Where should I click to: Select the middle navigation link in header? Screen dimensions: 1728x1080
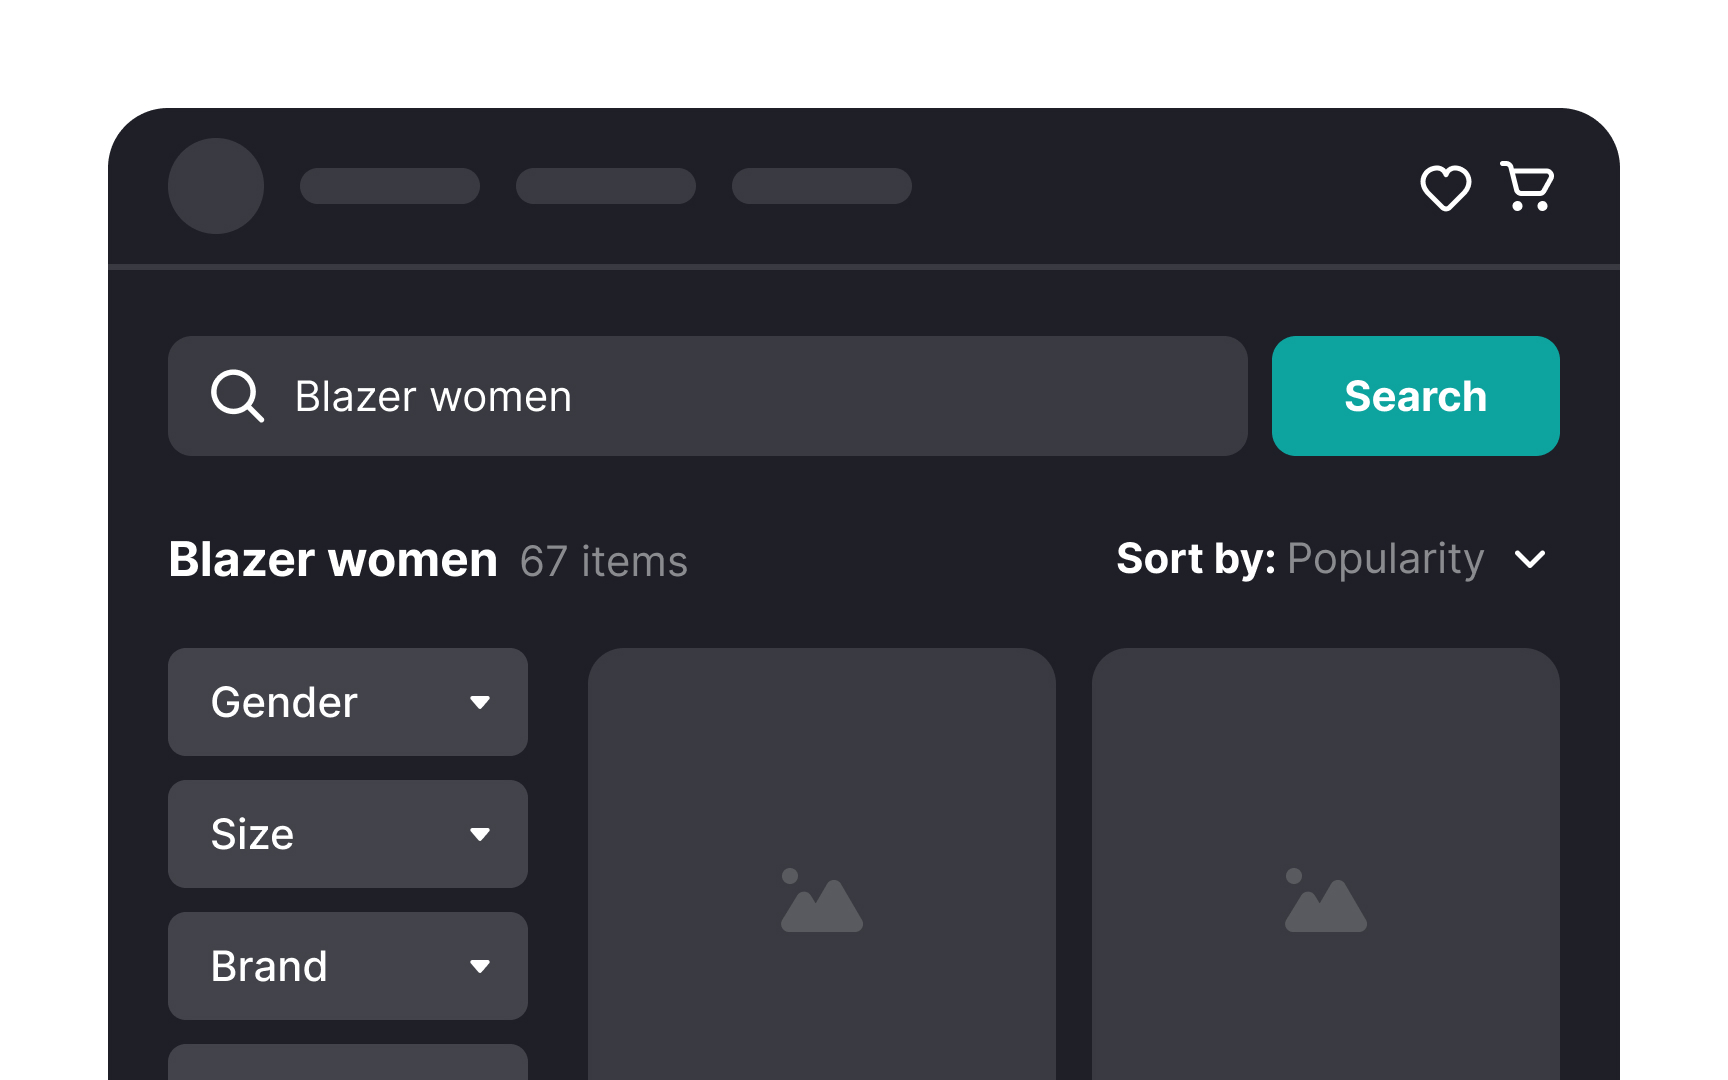[x=606, y=186]
